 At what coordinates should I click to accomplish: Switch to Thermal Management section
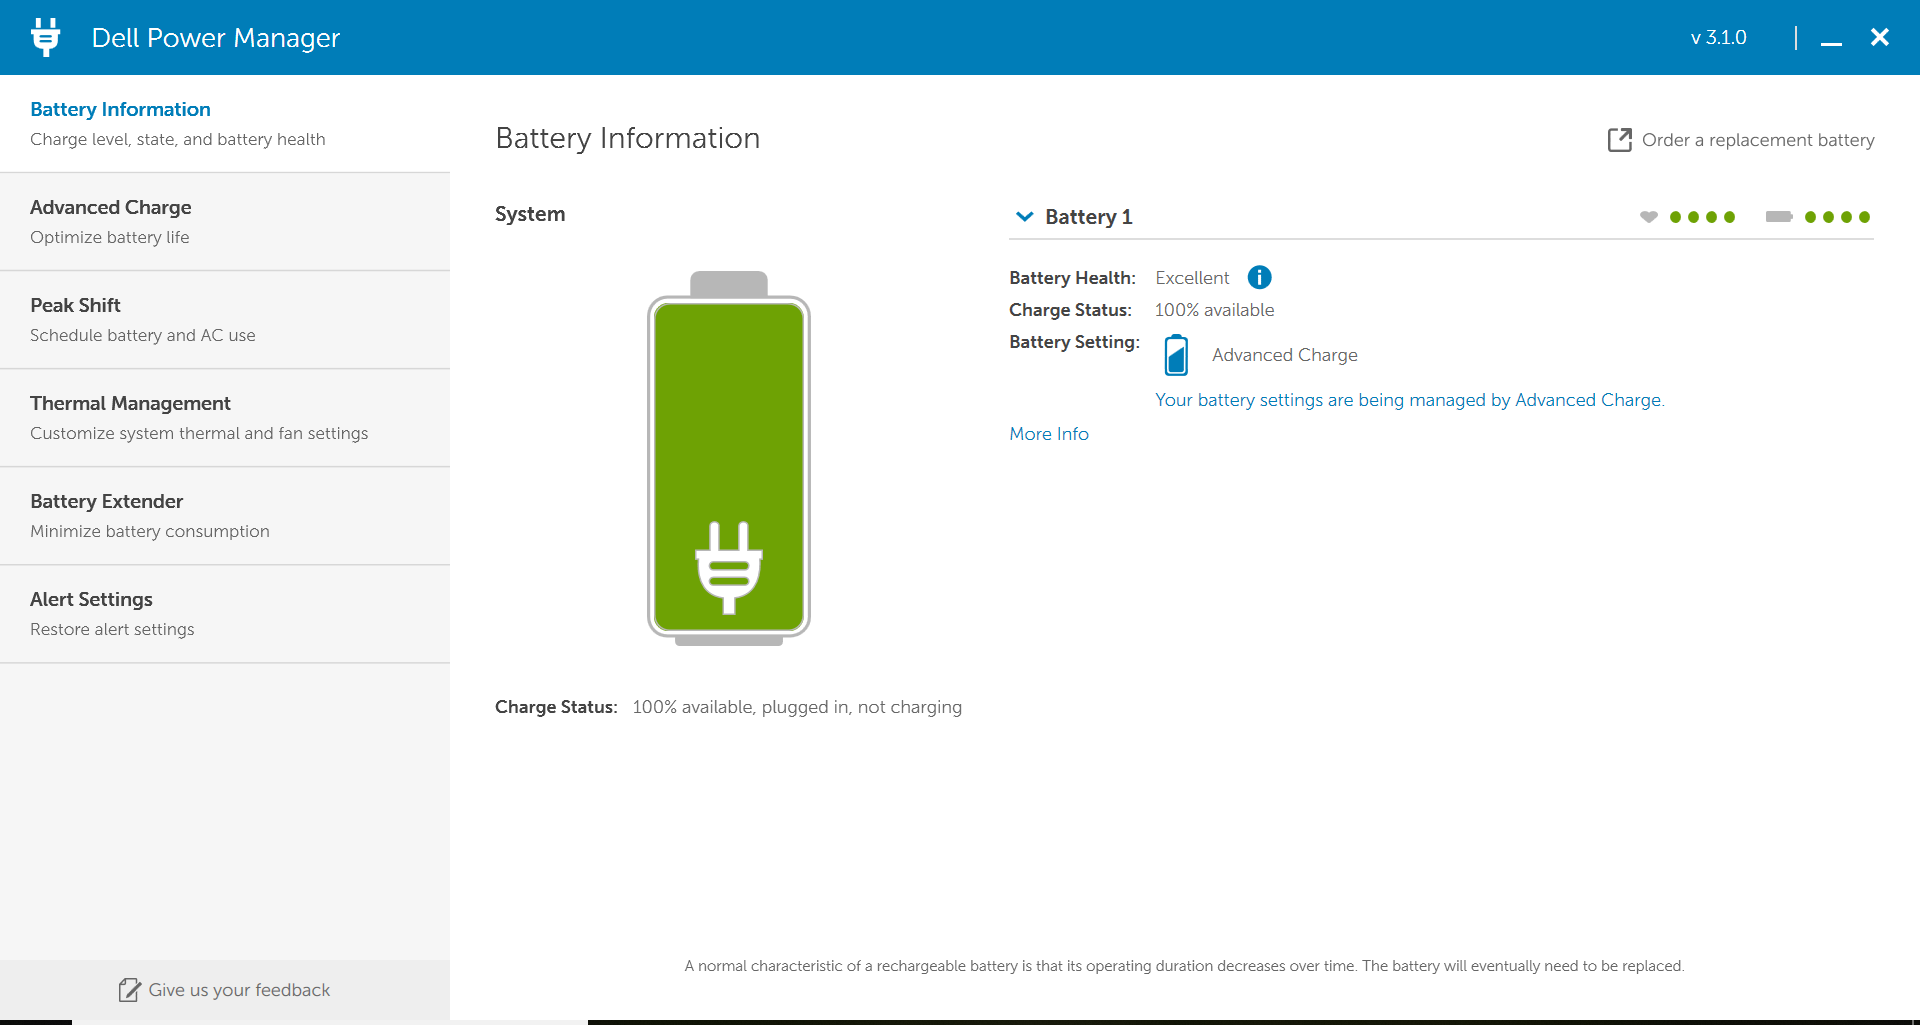pyautogui.click(x=225, y=418)
